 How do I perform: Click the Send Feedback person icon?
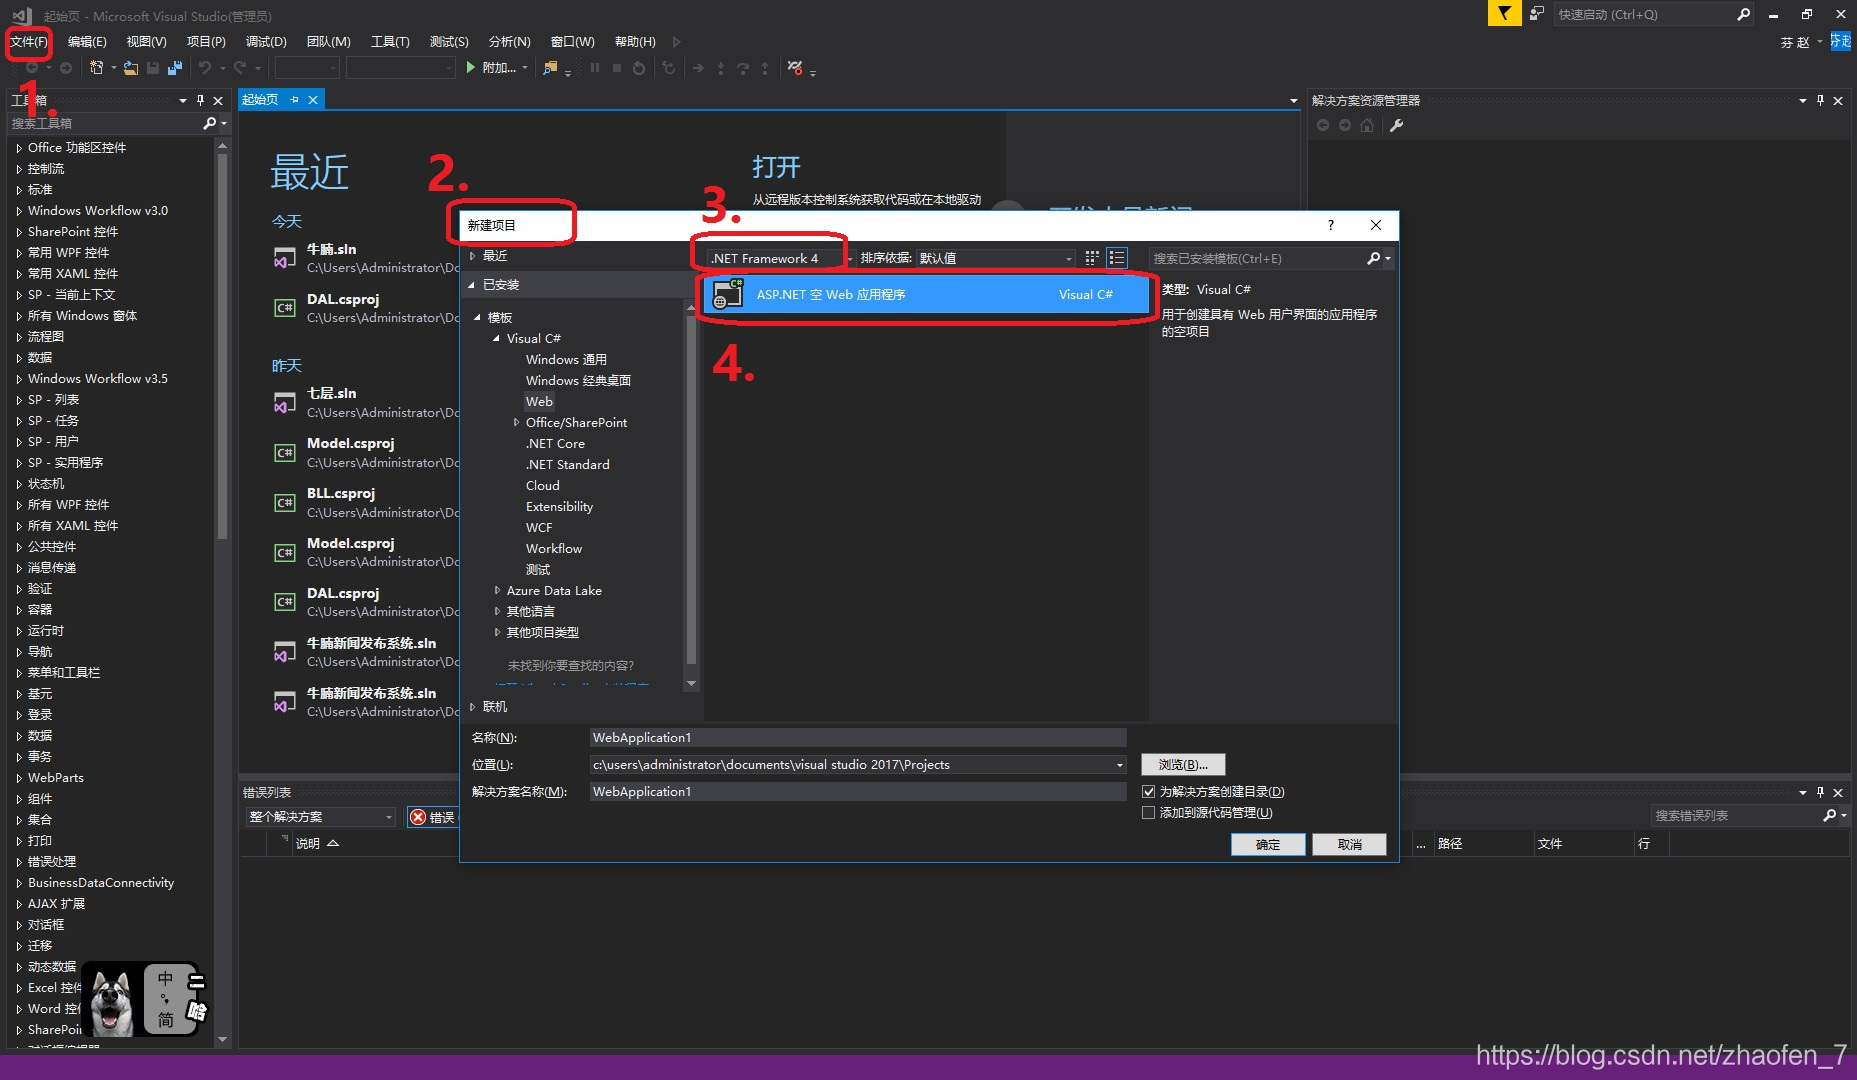pos(1537,14)
